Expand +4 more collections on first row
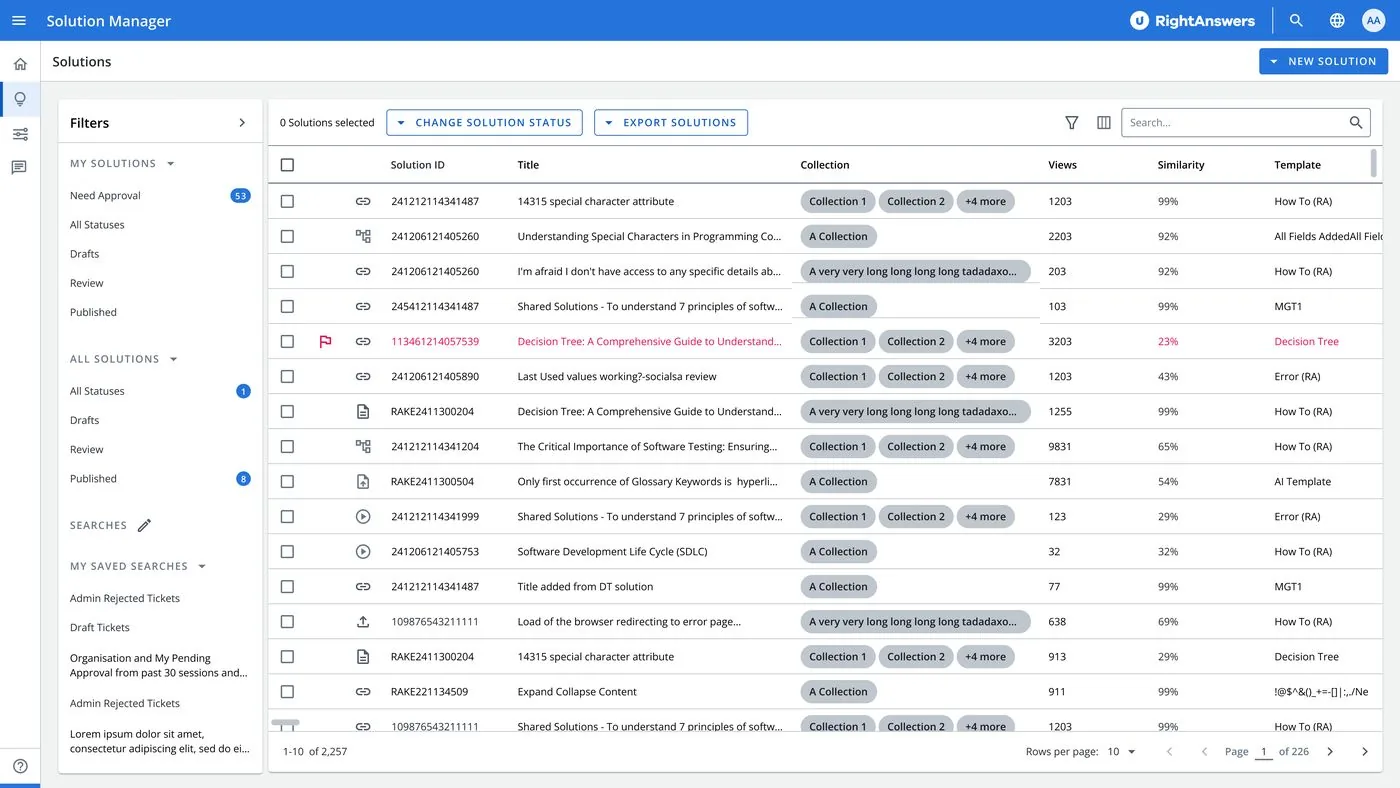The width and height of the screenshot is (1400, 788). (x=985, y=201)
